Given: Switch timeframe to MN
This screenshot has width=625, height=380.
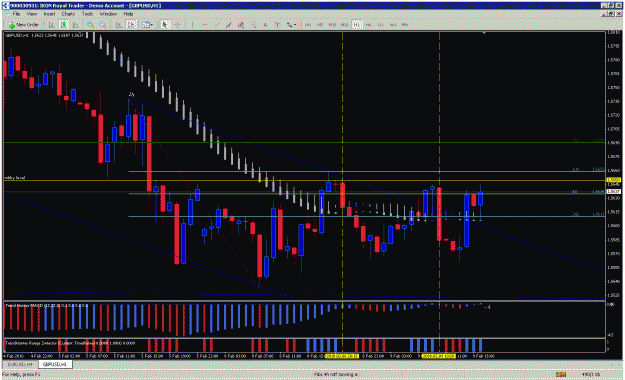Looking at the screenshot, I should click(405, 25).
